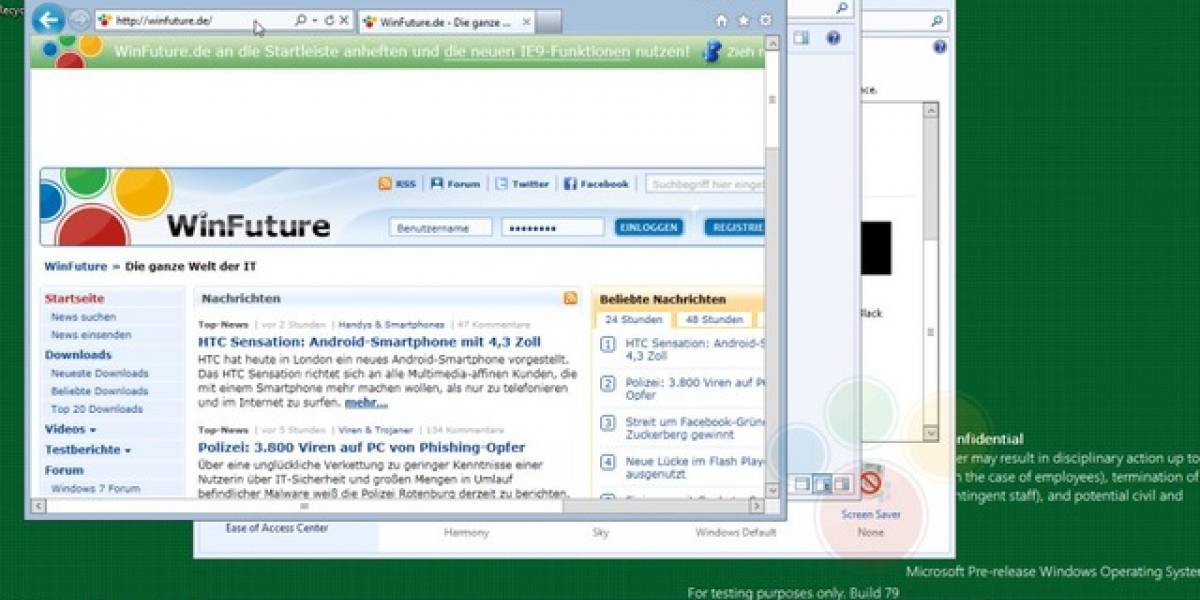Expand the Testberichte sidebar menu

tap(87, 450)
